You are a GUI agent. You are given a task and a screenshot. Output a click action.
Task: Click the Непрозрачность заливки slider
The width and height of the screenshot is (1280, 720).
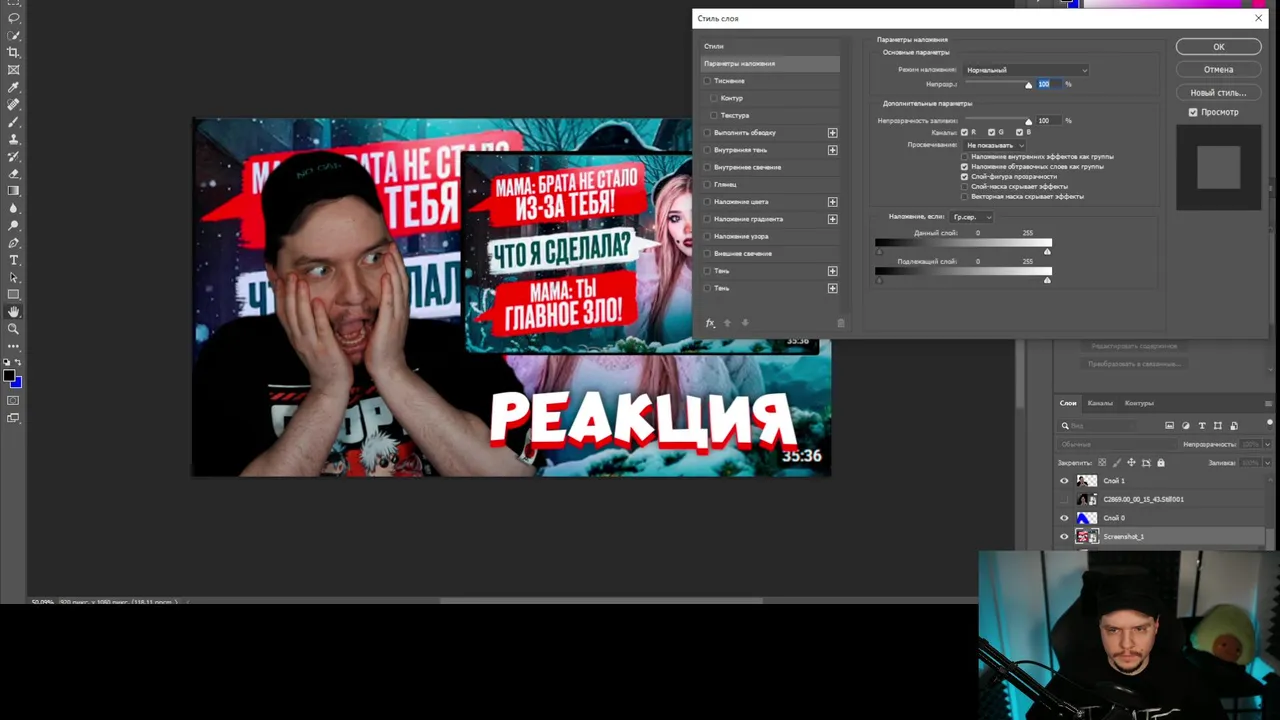996,121
